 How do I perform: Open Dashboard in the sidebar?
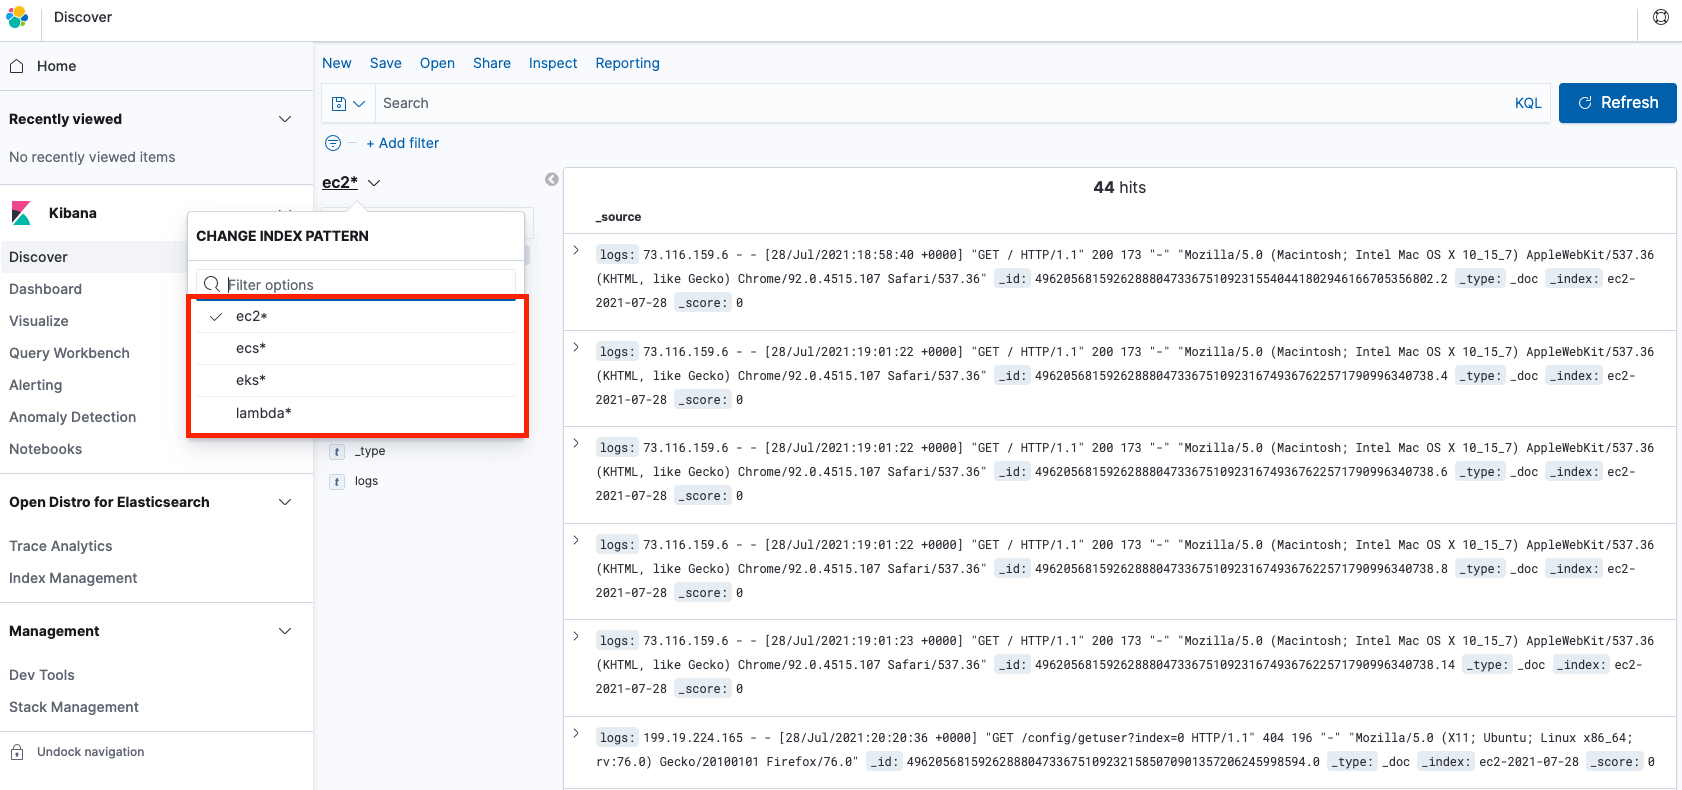(46, 289)
